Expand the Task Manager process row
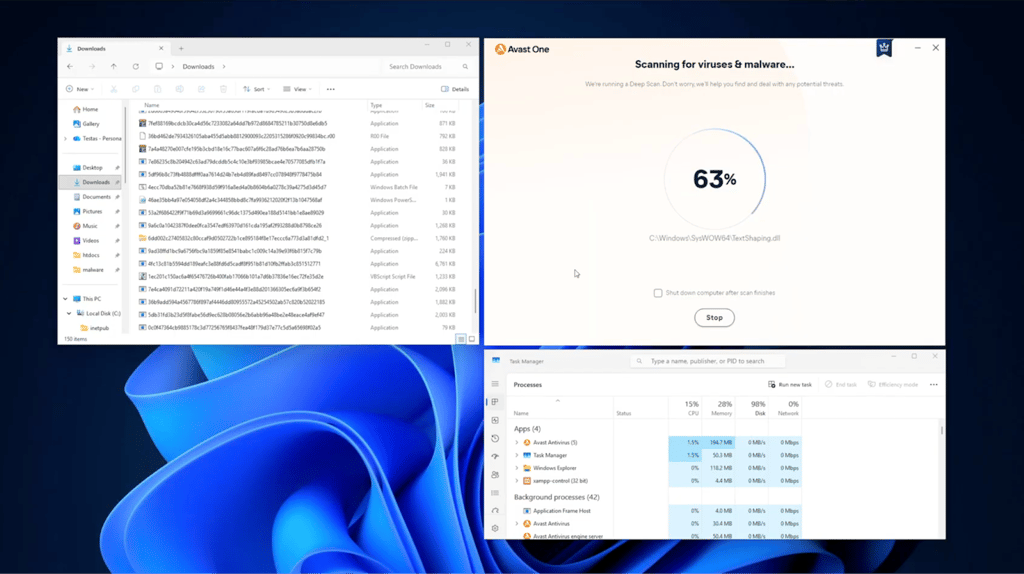 (x=517, y=455)
